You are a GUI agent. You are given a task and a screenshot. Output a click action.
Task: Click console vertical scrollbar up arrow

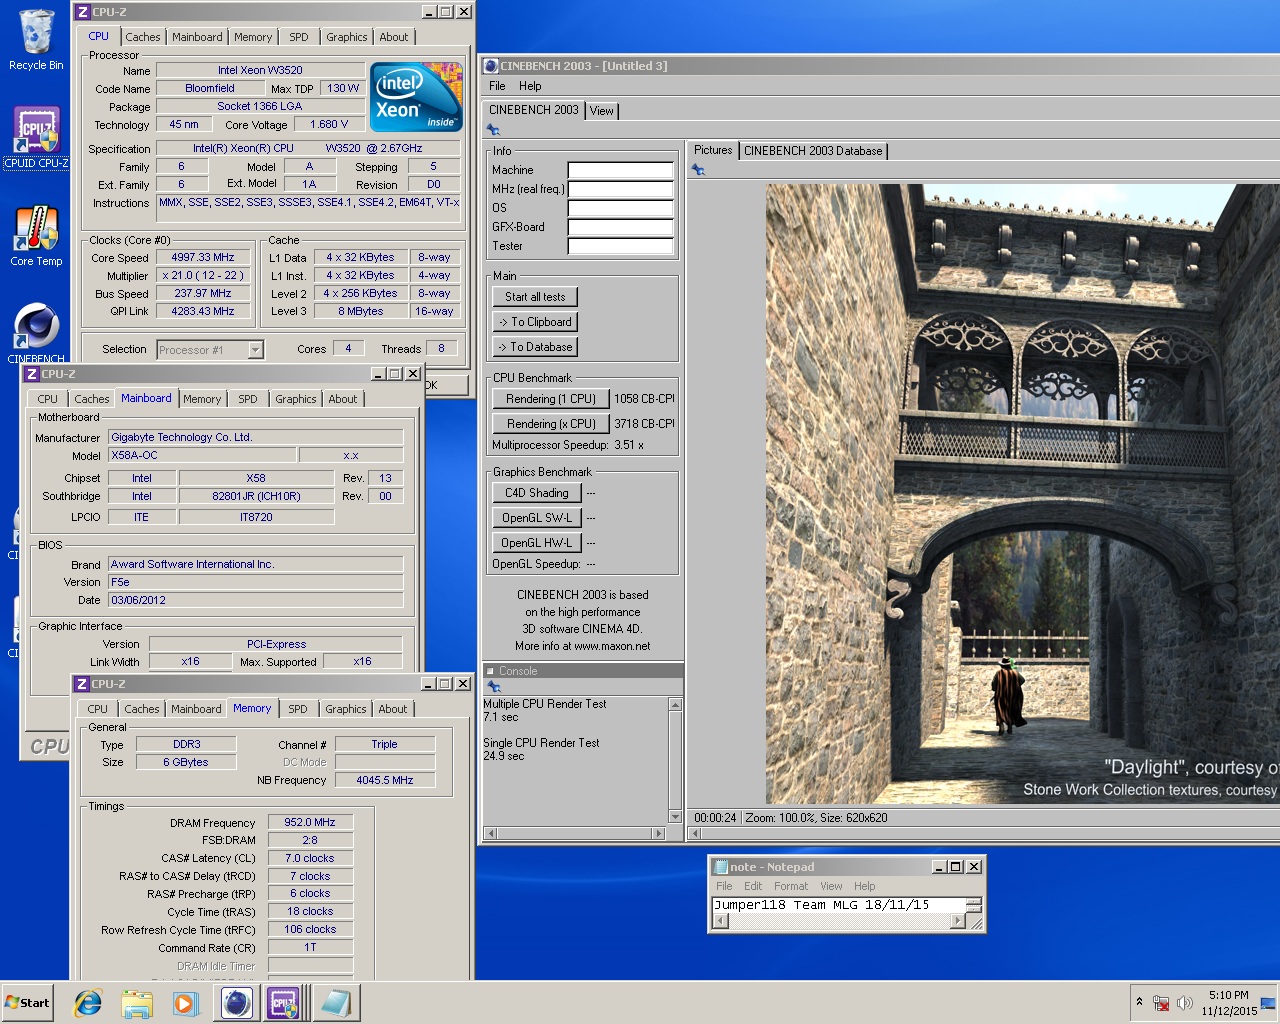point(675,705)
